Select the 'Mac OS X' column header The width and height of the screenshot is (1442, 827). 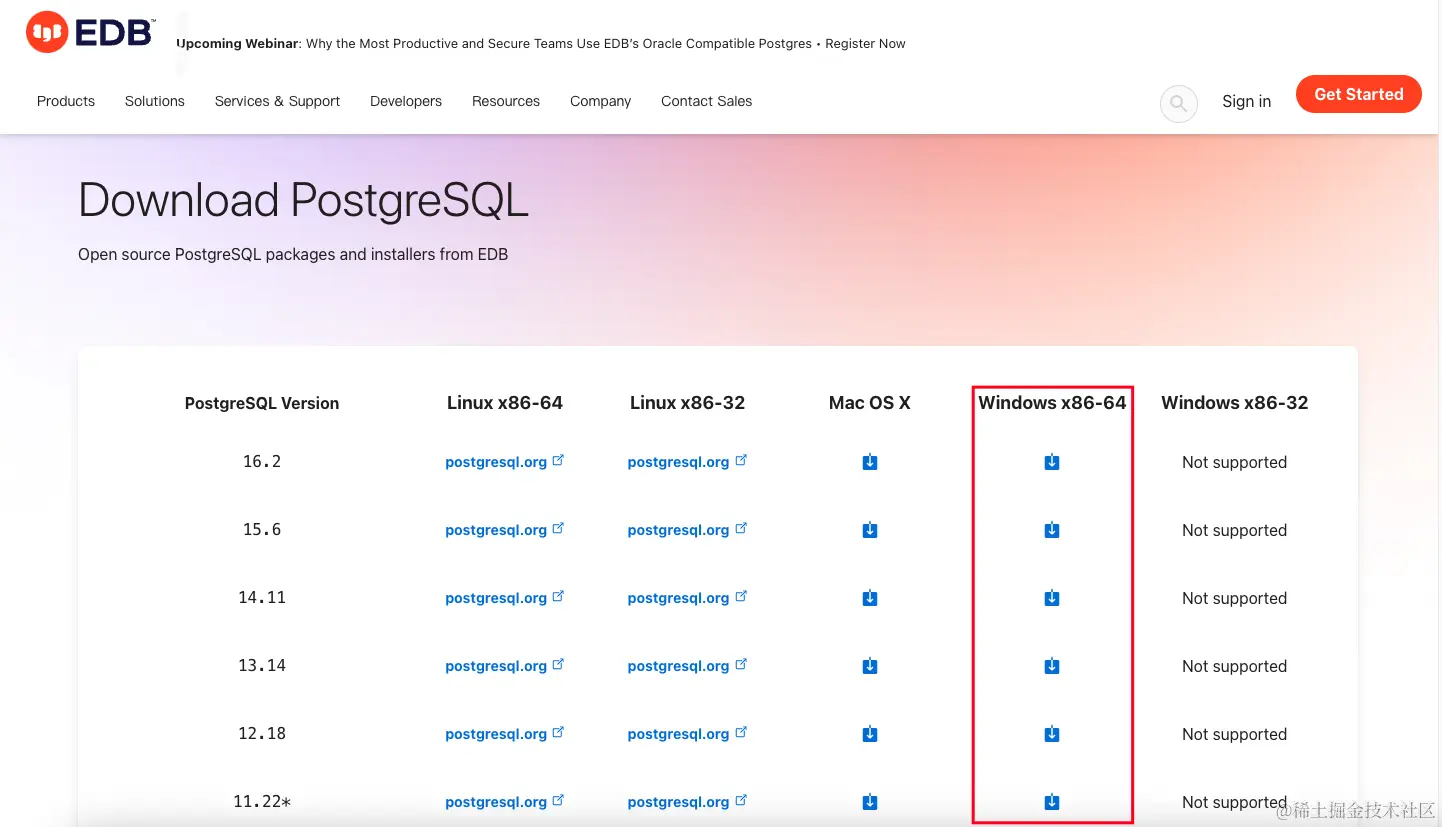(870, 403)
